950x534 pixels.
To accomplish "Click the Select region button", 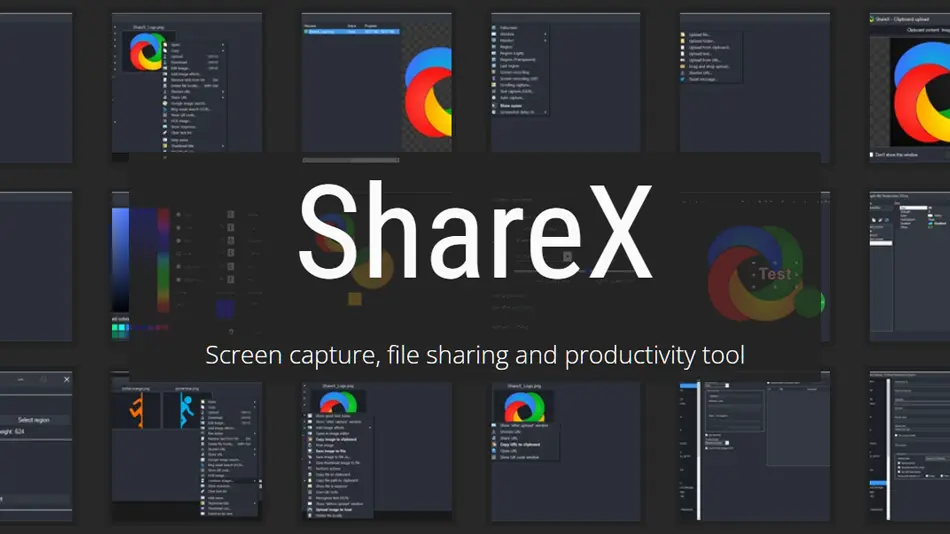I will coord(34,419).
